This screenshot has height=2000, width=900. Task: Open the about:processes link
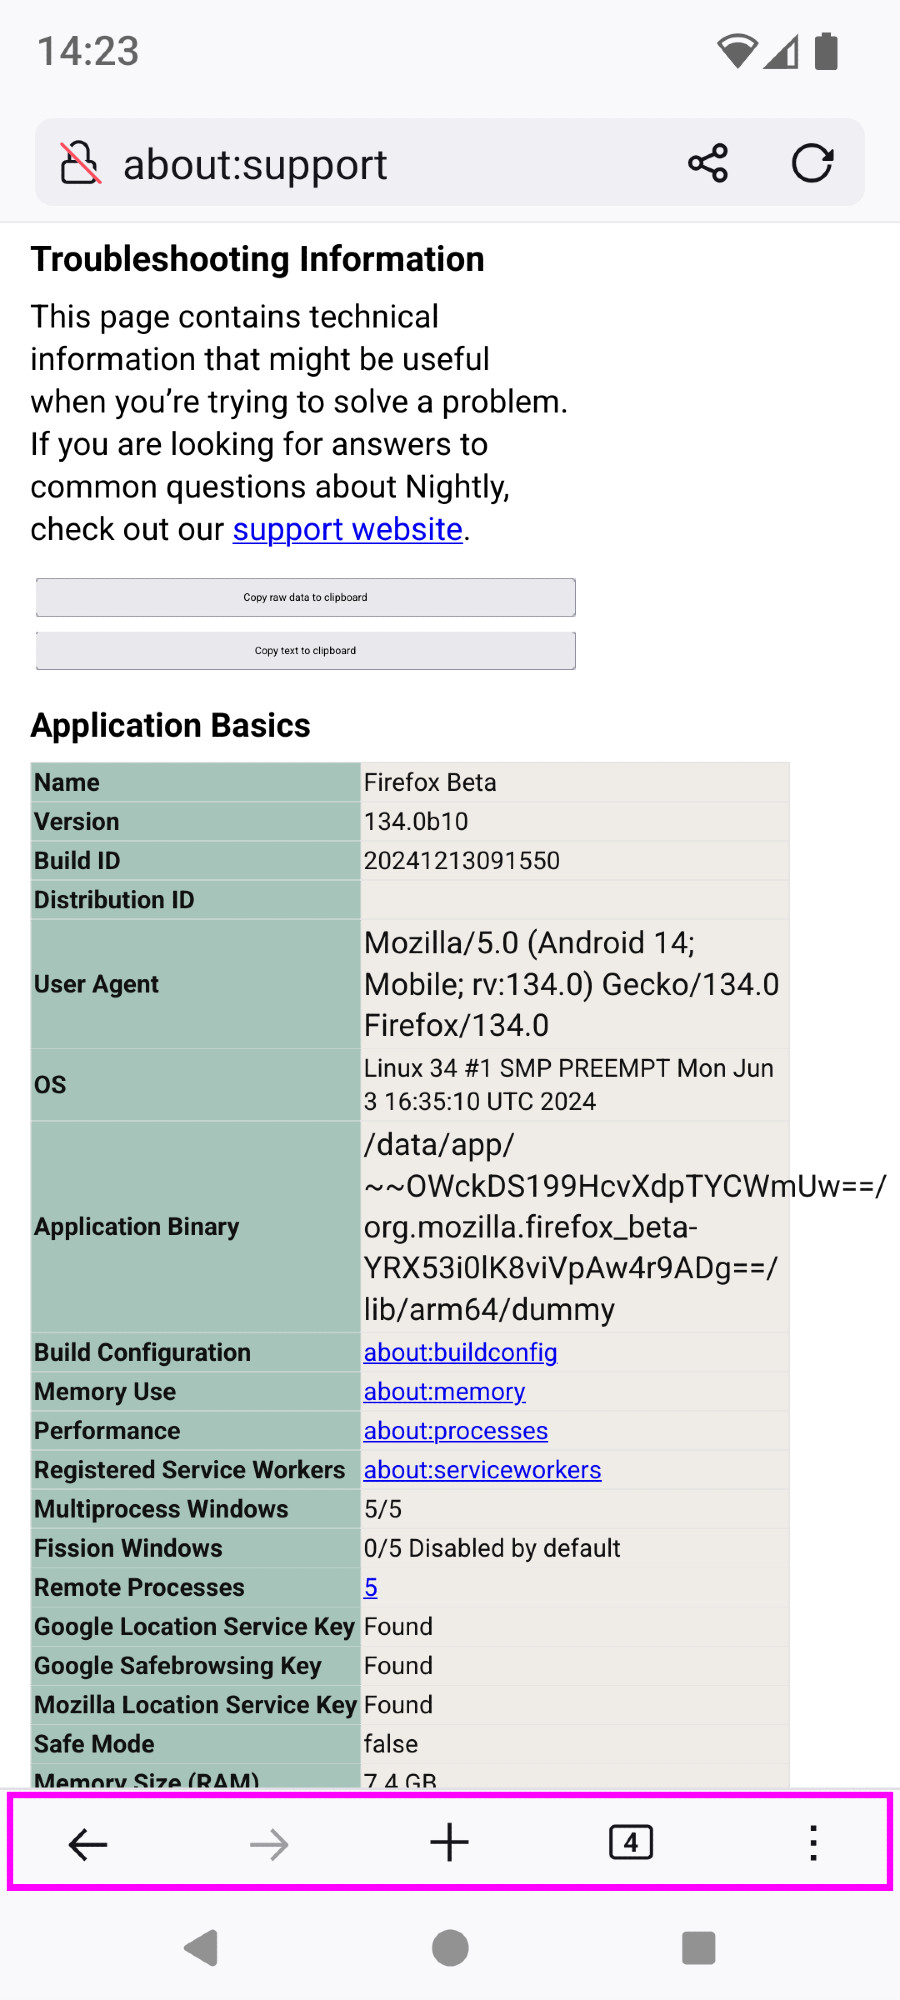[x=456, y=1431]
